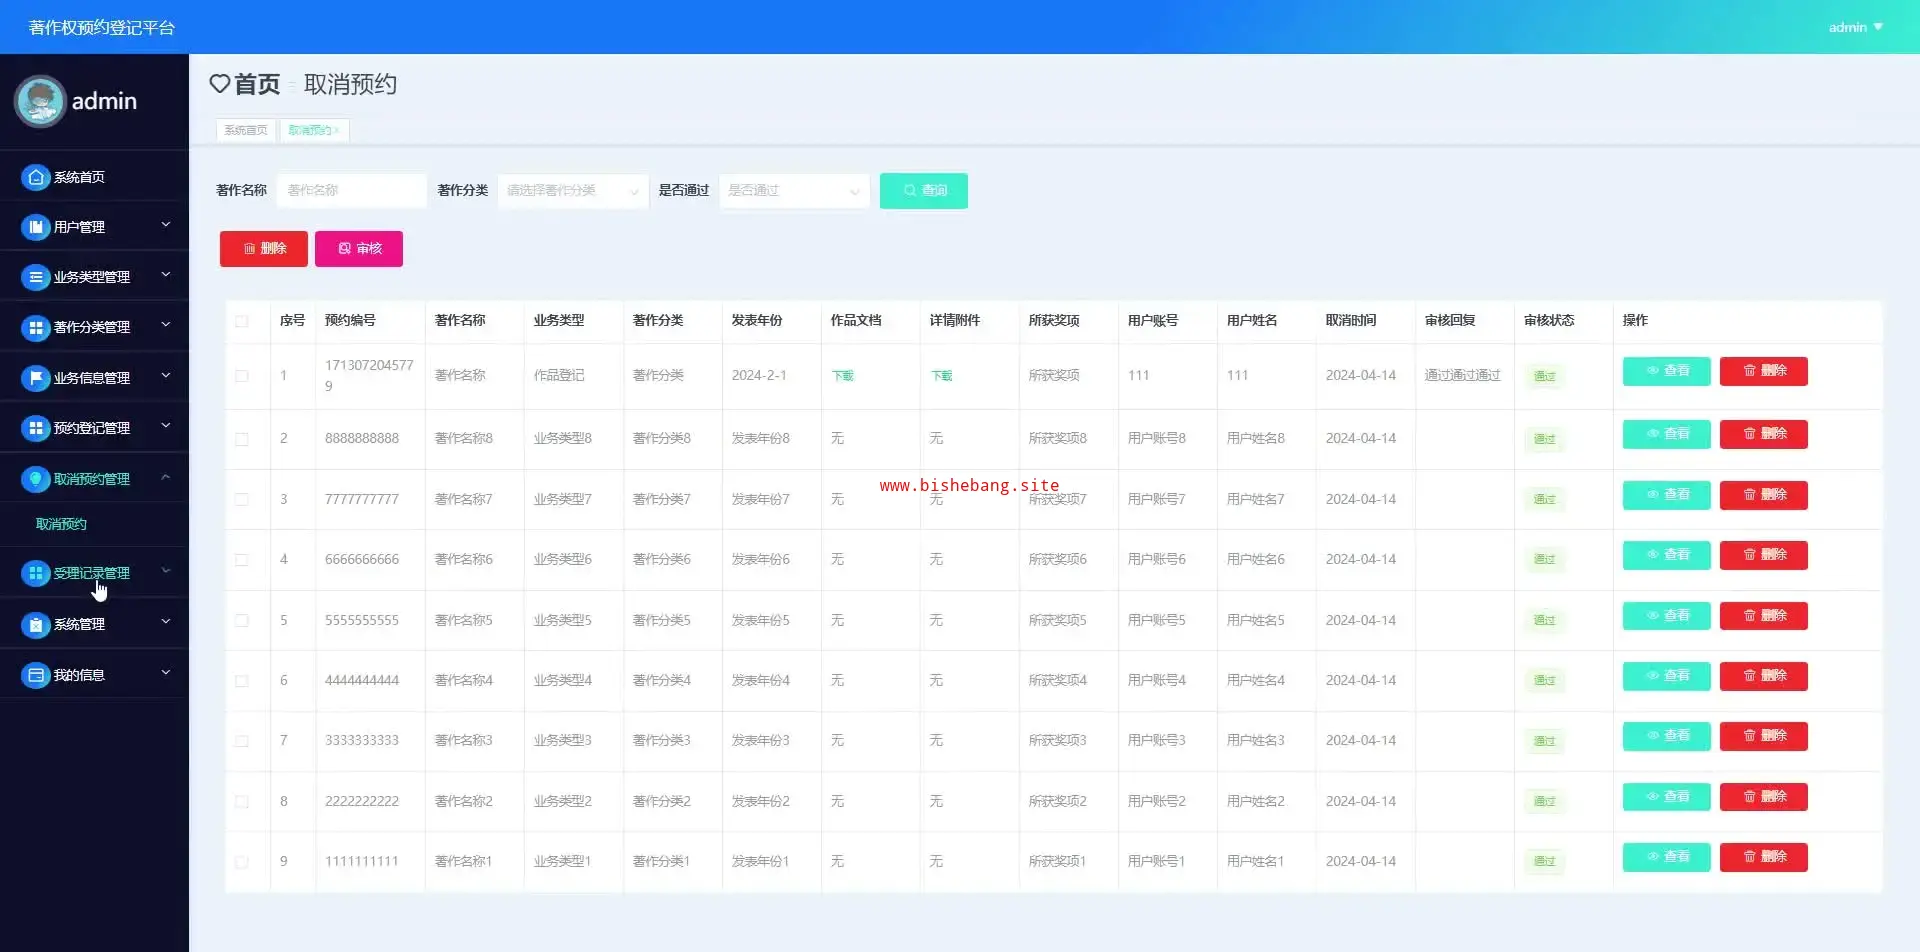This screenshot has width=1920, height=952.
Task: Click the 预约登记管理 sidebar icon
Action: tap(36, 428)
